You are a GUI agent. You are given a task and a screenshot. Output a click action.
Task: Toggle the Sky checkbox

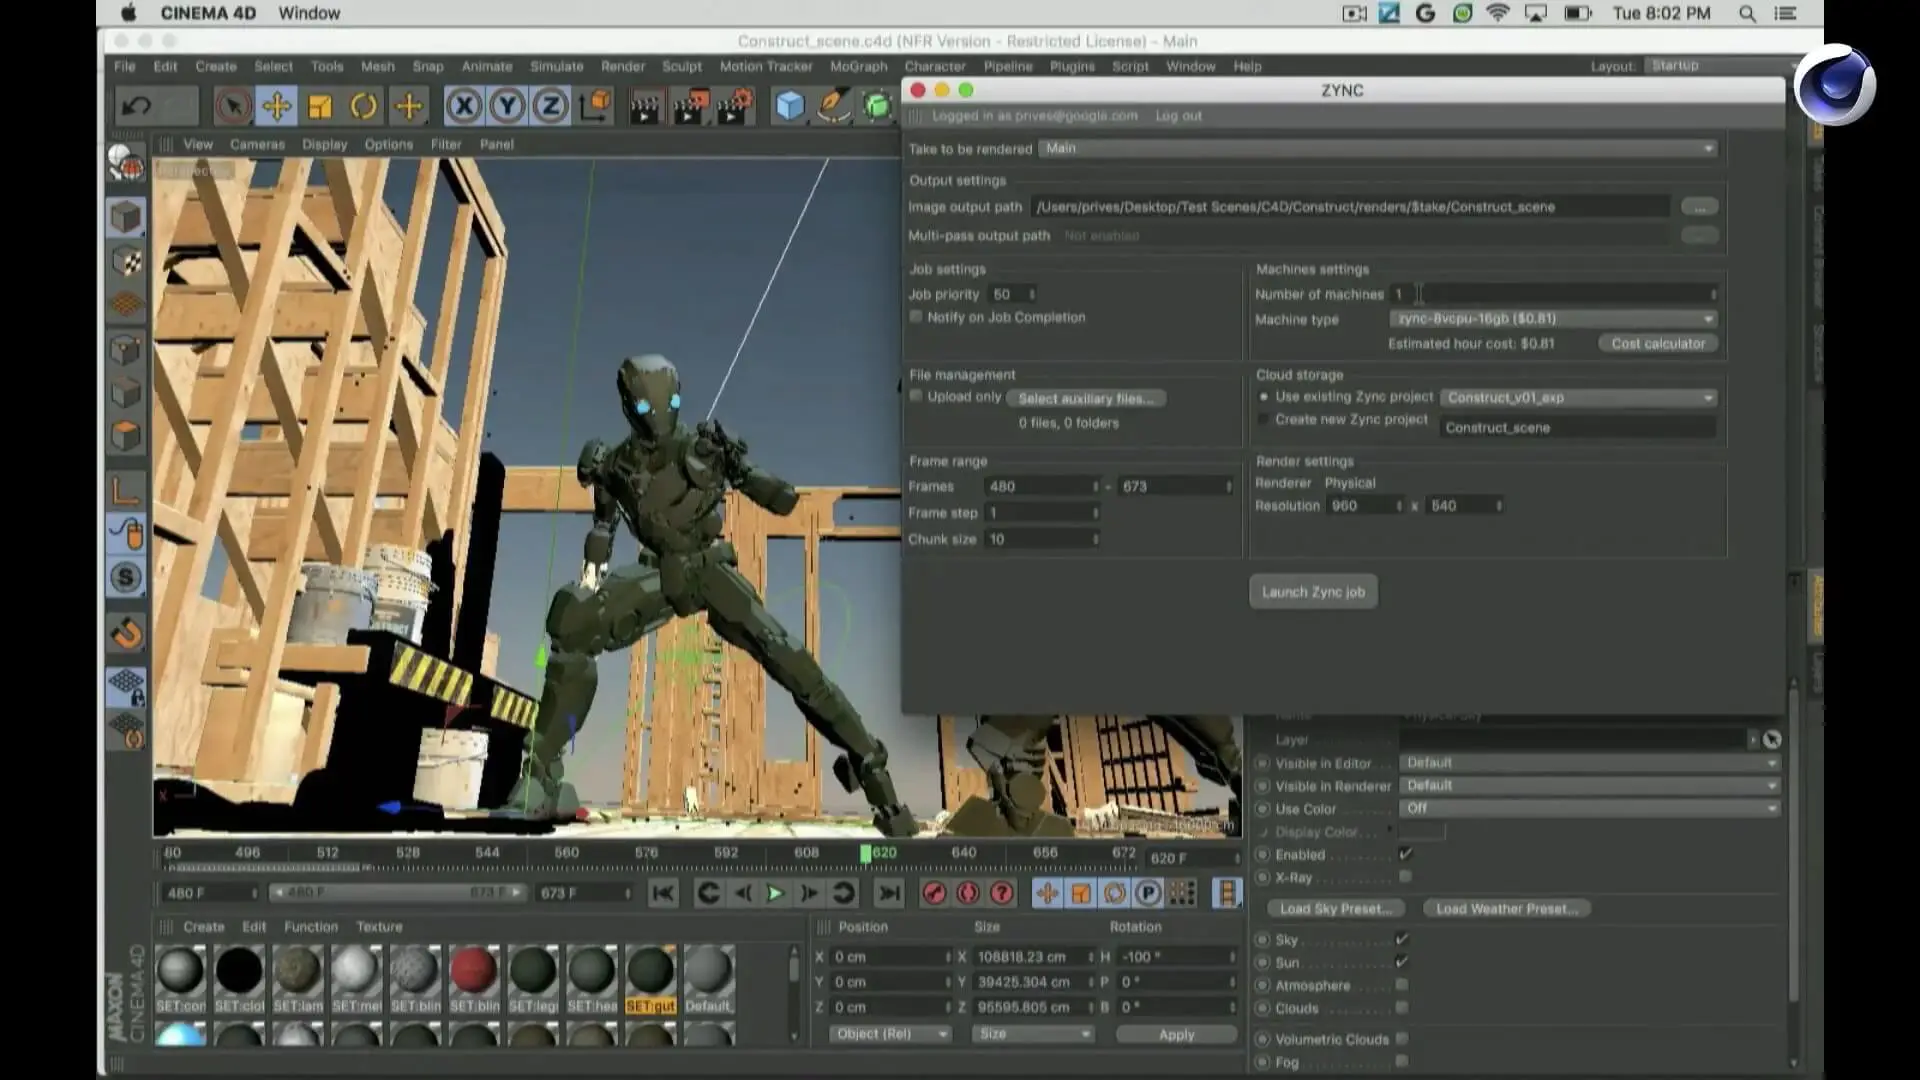point(1401,939)
